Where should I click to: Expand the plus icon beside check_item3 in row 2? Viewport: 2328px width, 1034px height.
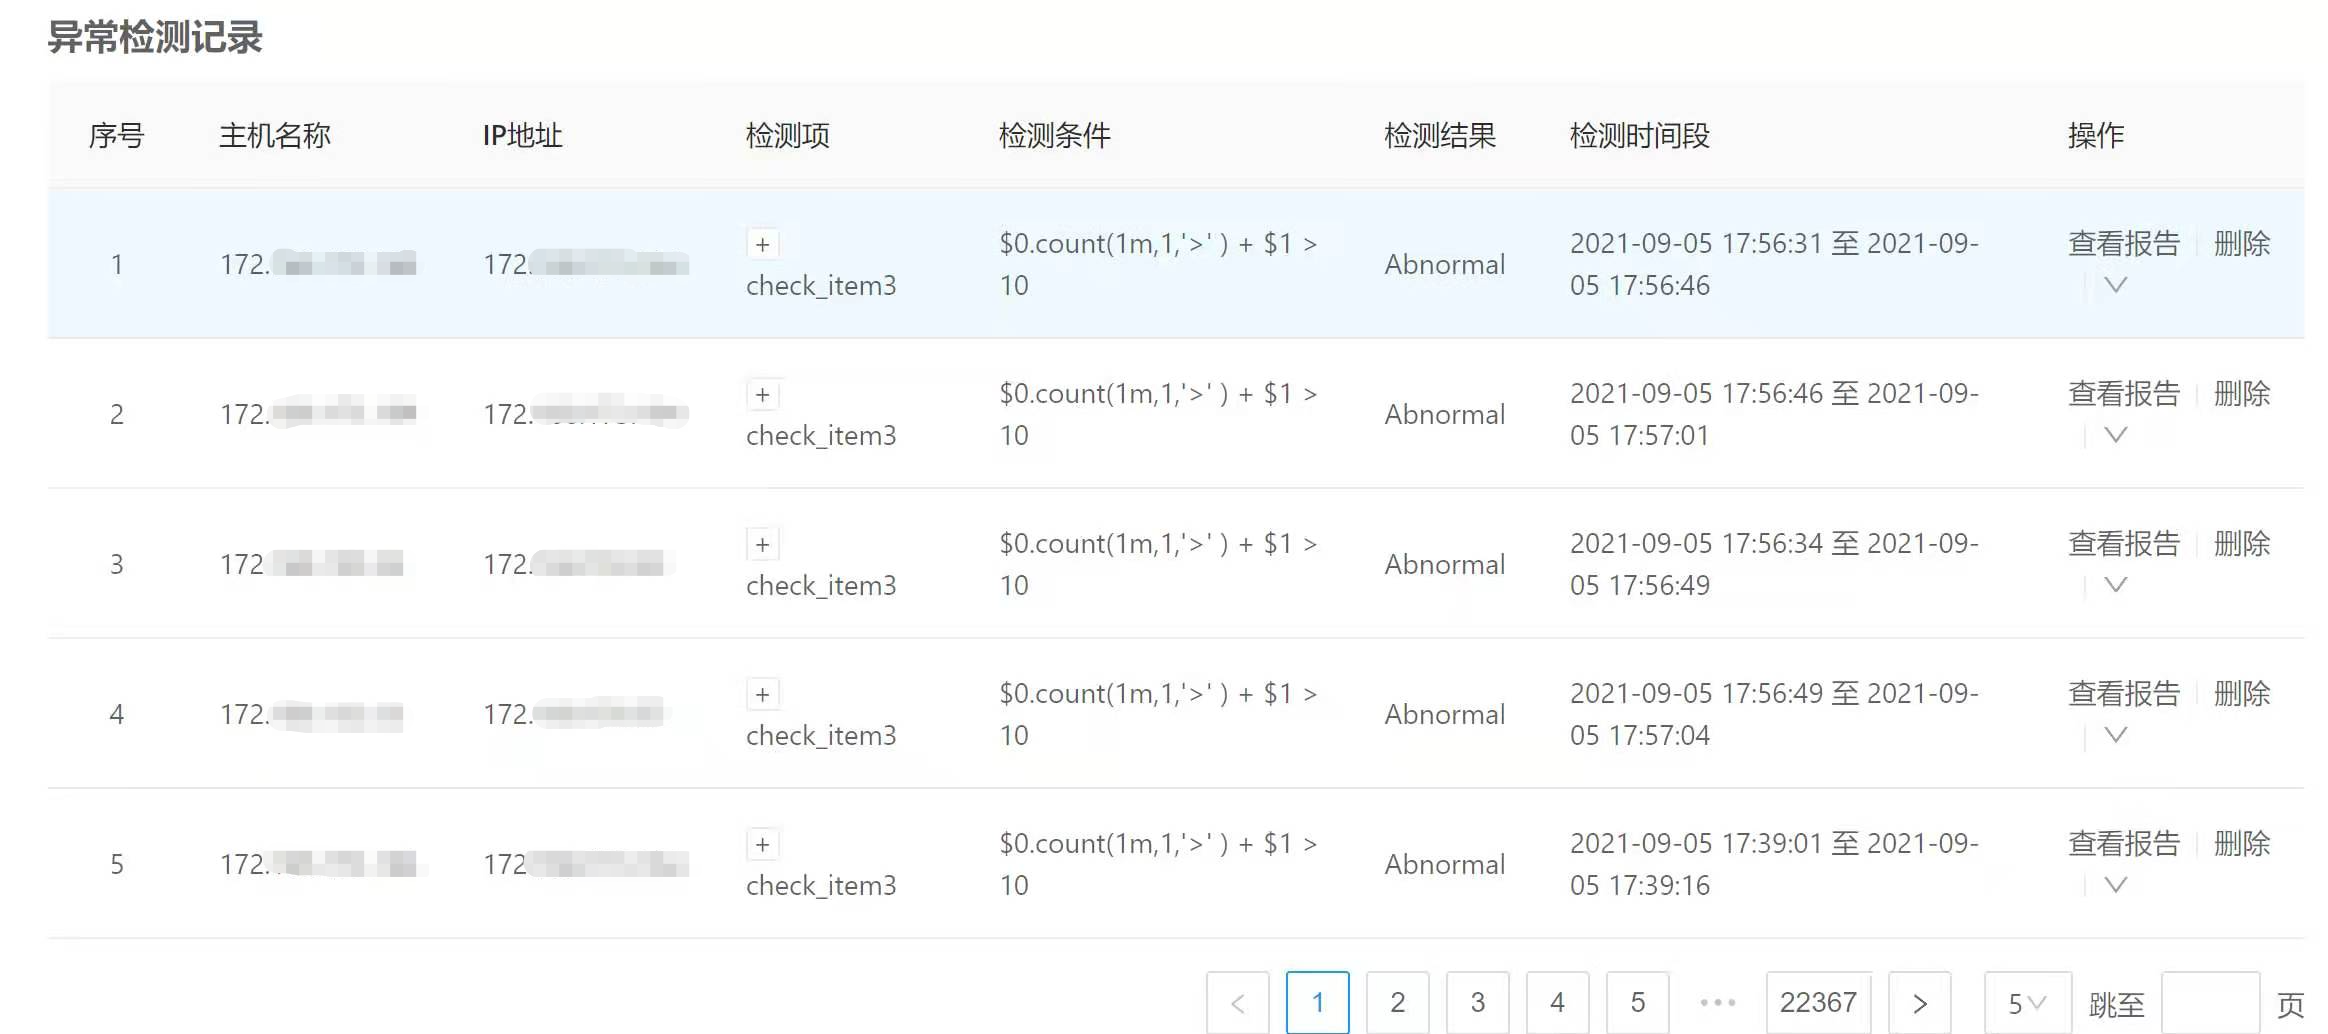point(762,394)
